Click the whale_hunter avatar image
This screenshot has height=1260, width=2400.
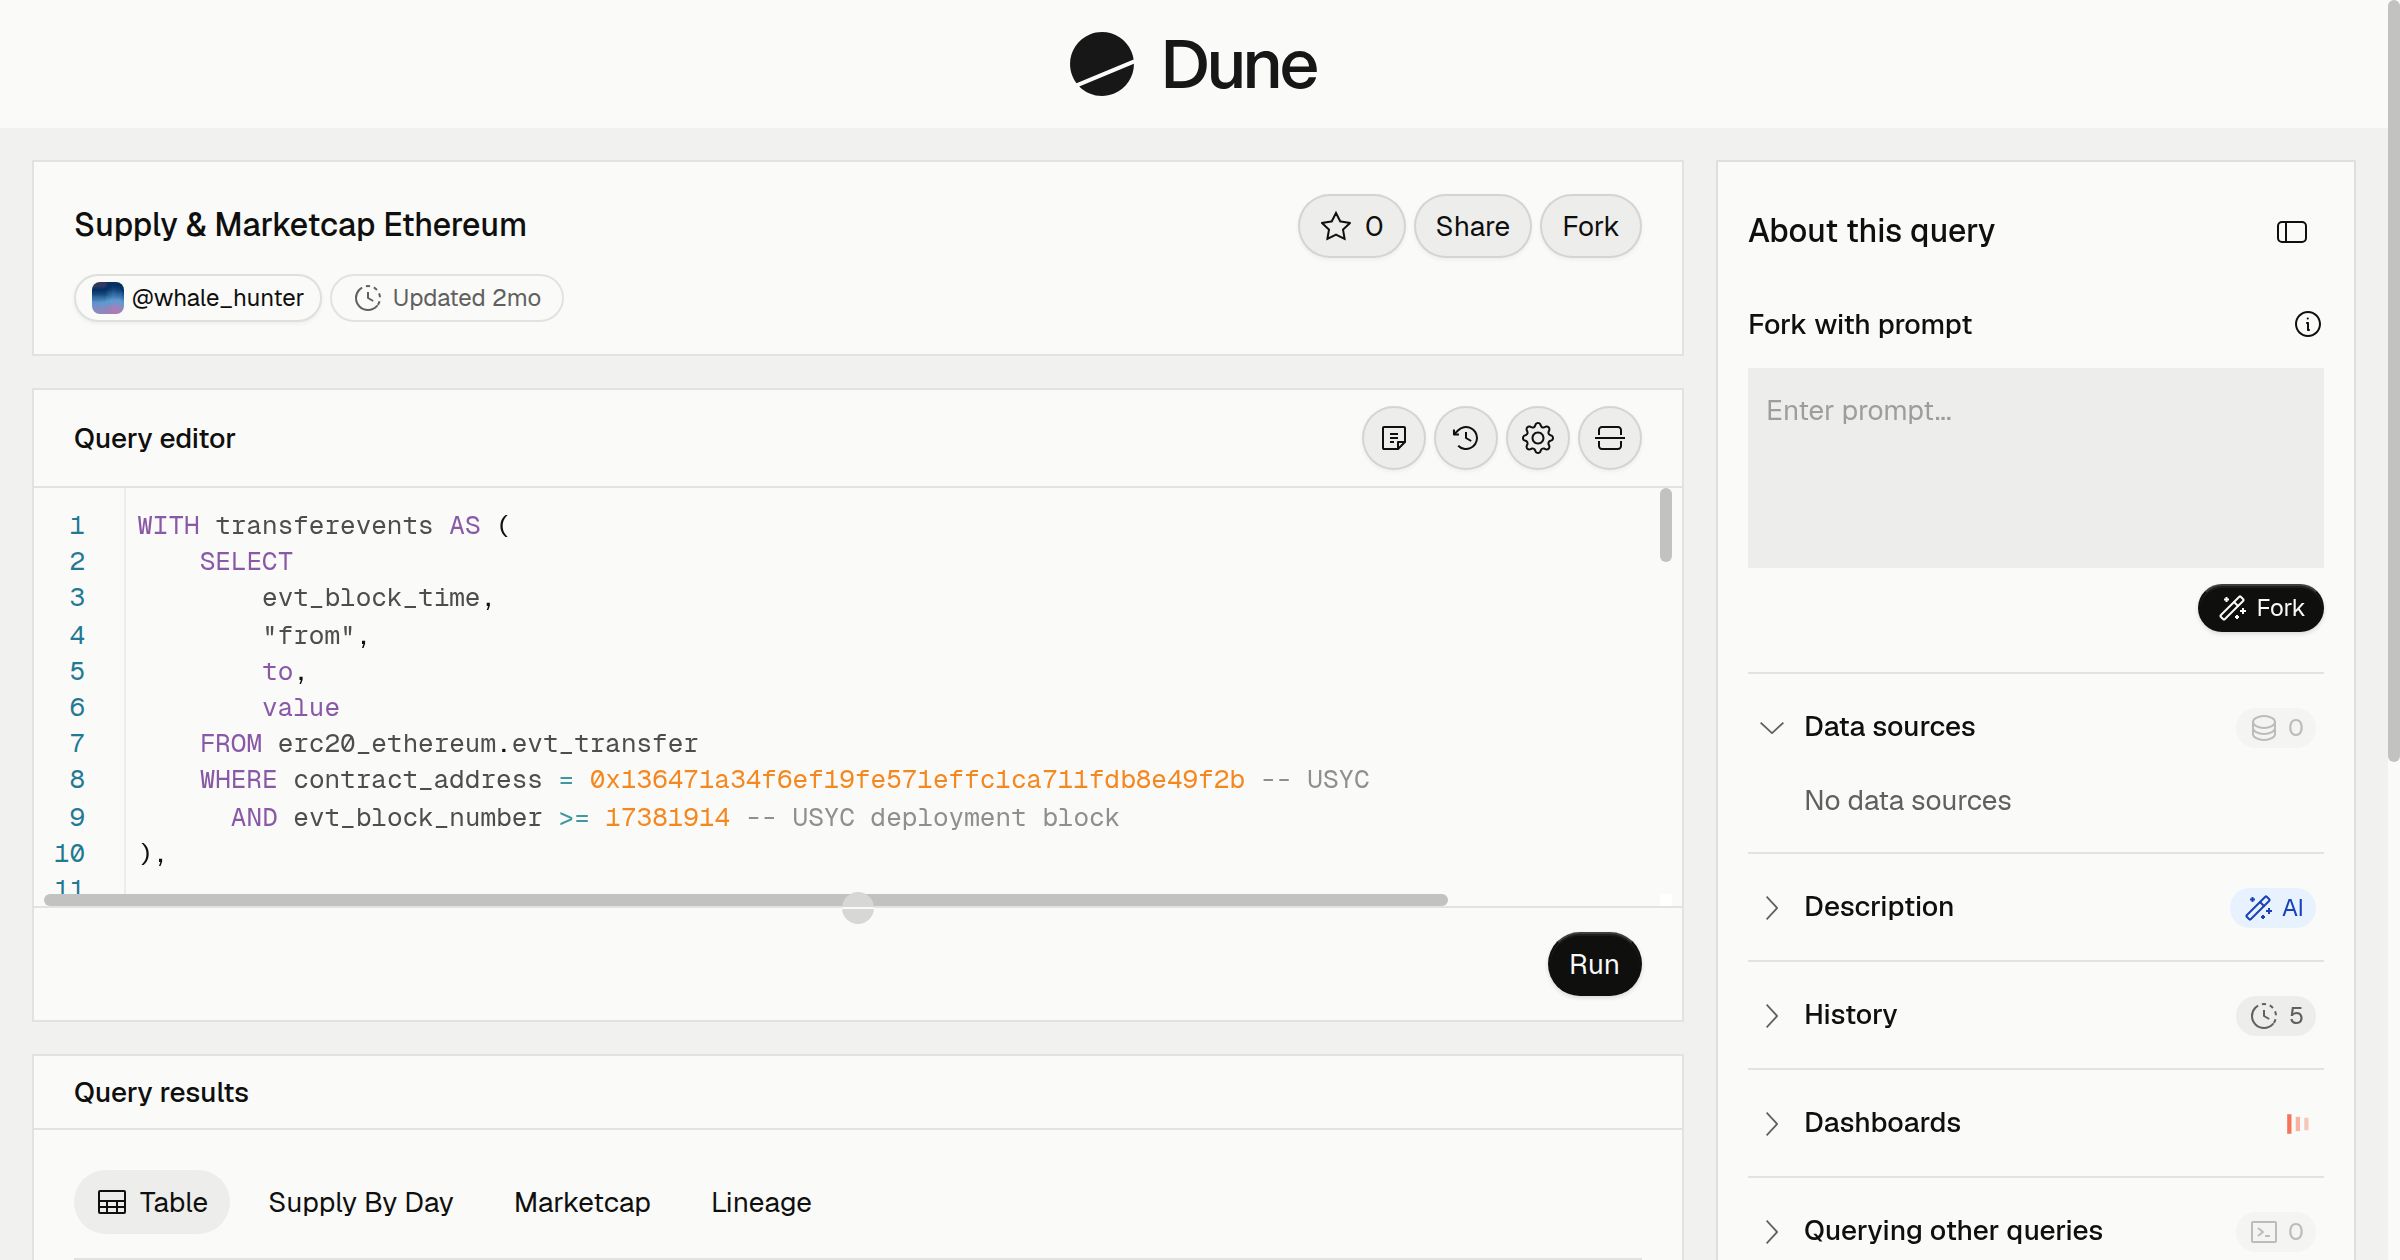click(107, 298)
